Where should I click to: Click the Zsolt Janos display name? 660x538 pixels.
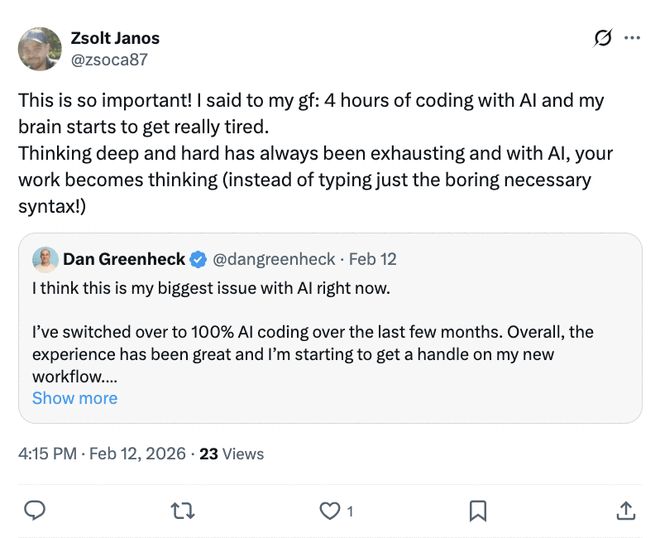pos(115,38)
